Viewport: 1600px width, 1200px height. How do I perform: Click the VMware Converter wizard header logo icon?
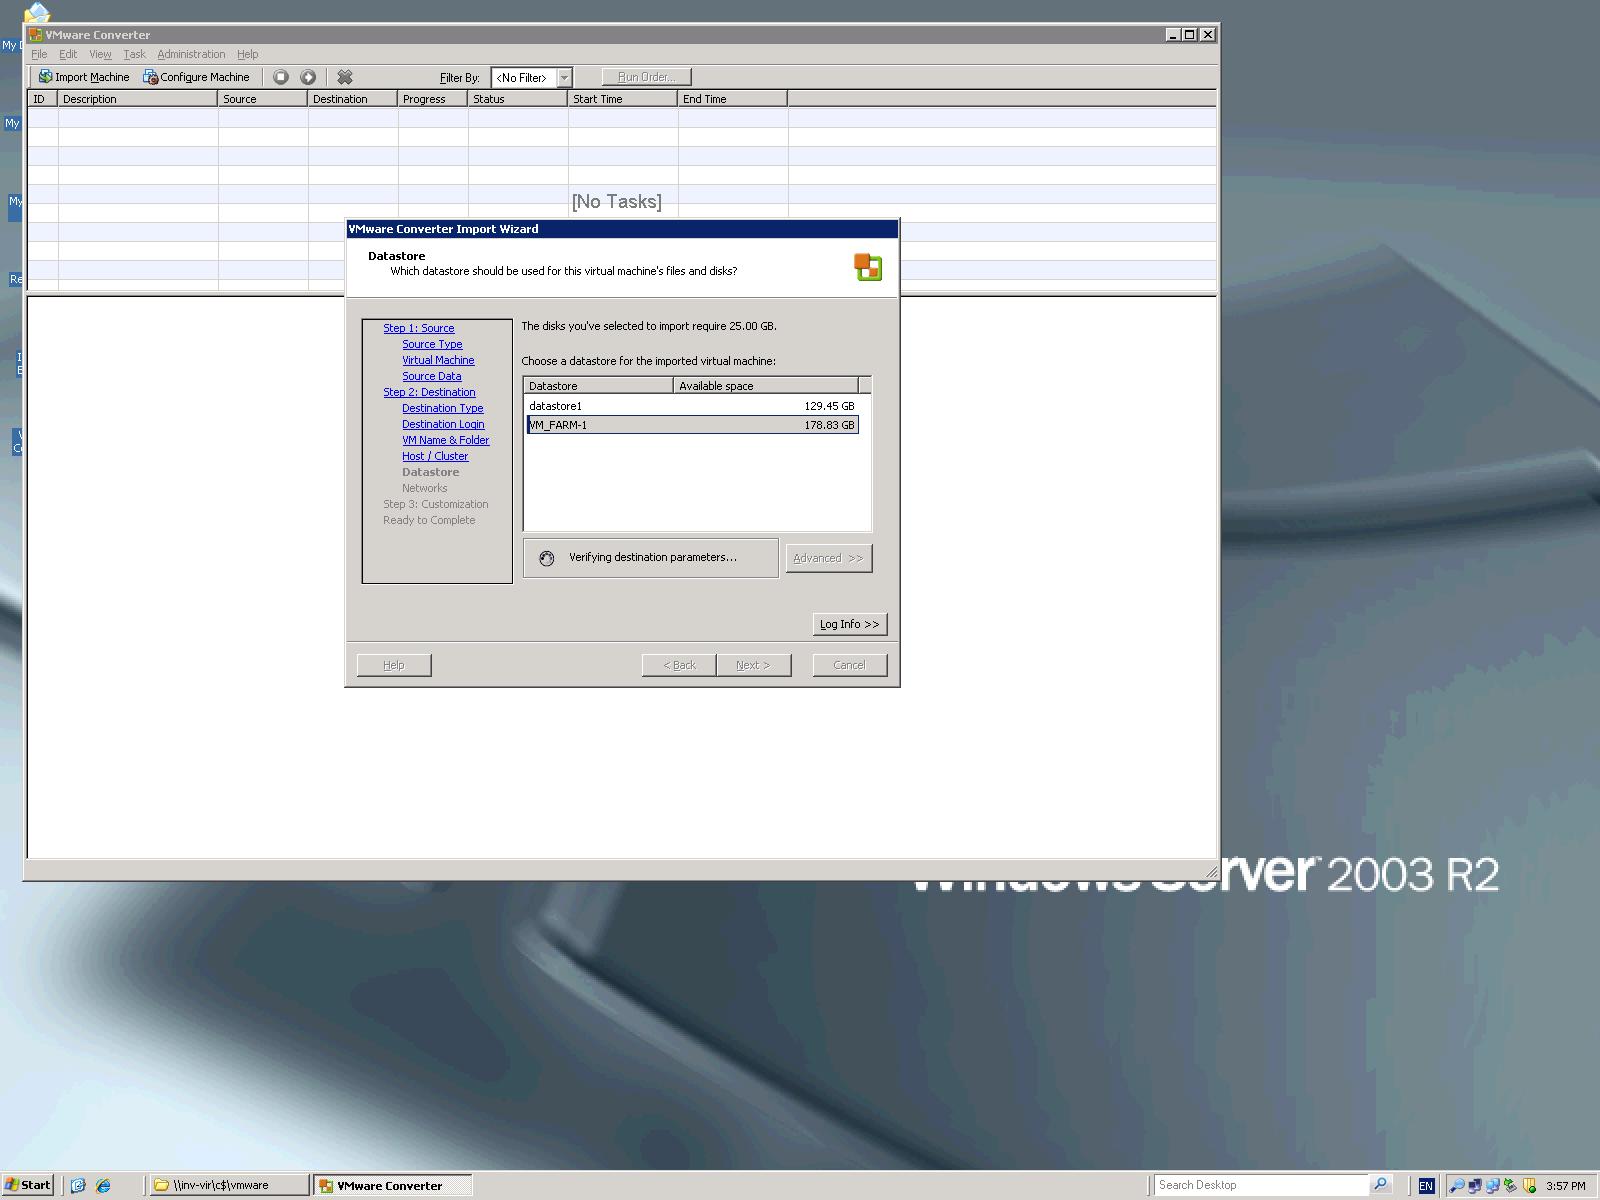pyautogui.click(x=868, y=267)
